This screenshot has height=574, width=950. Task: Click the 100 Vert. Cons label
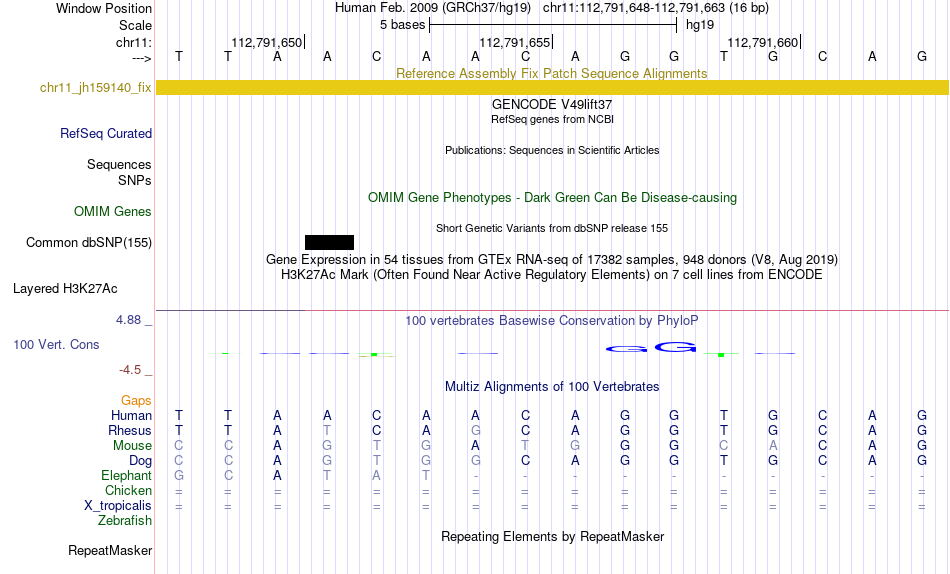click(x=56, y=344)
